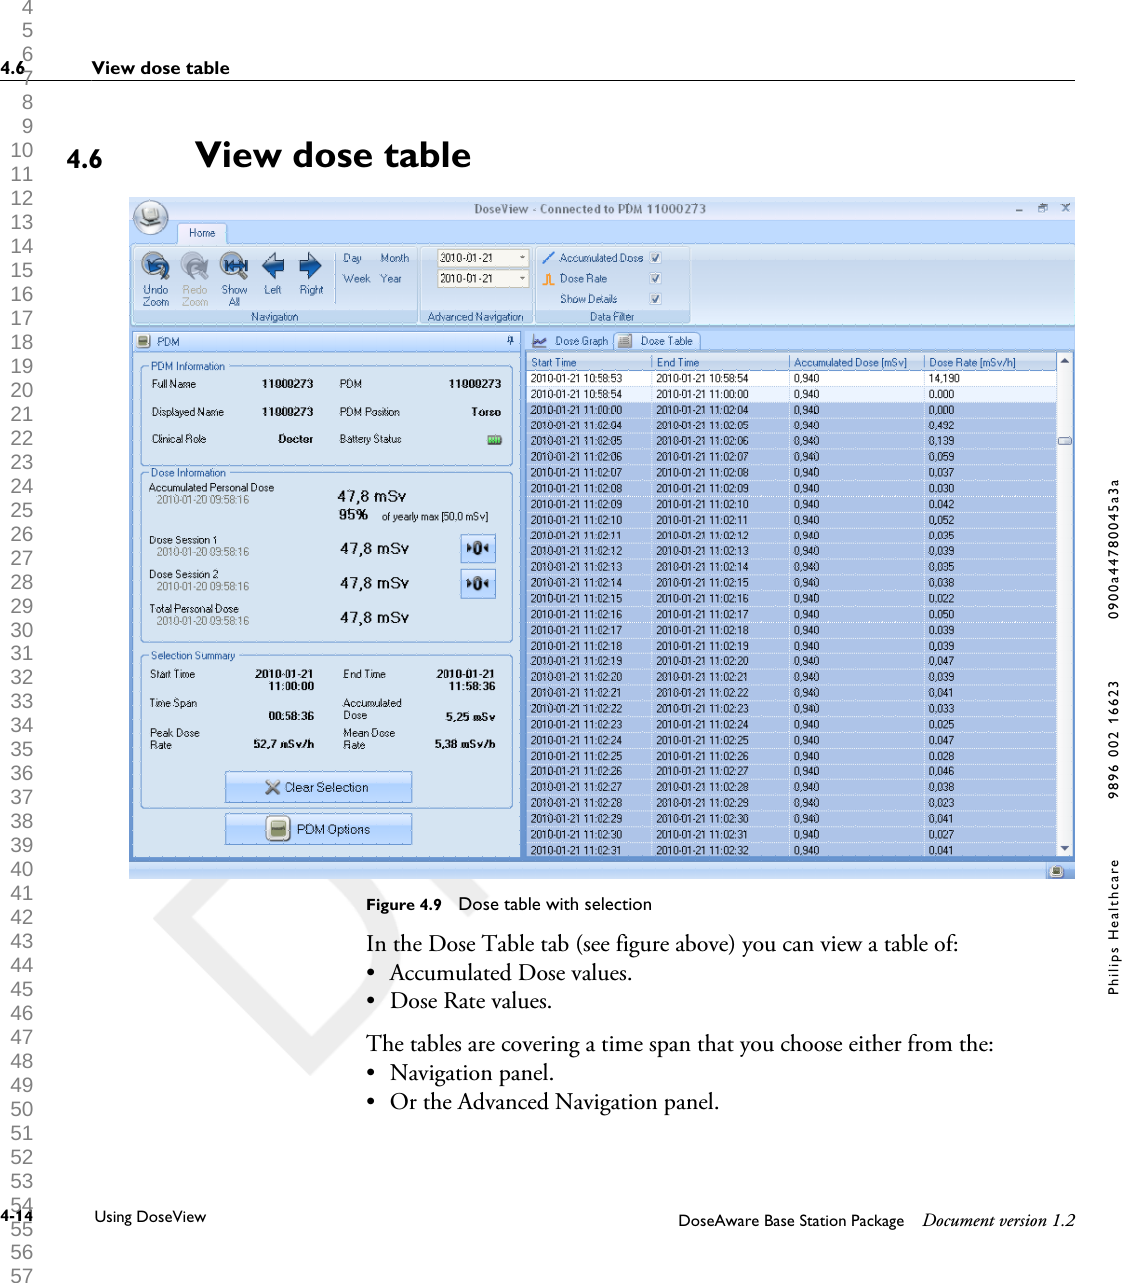This screenshot has width=1122, height=1283.
Task: Open PDM Options
Action: [318, 828]
